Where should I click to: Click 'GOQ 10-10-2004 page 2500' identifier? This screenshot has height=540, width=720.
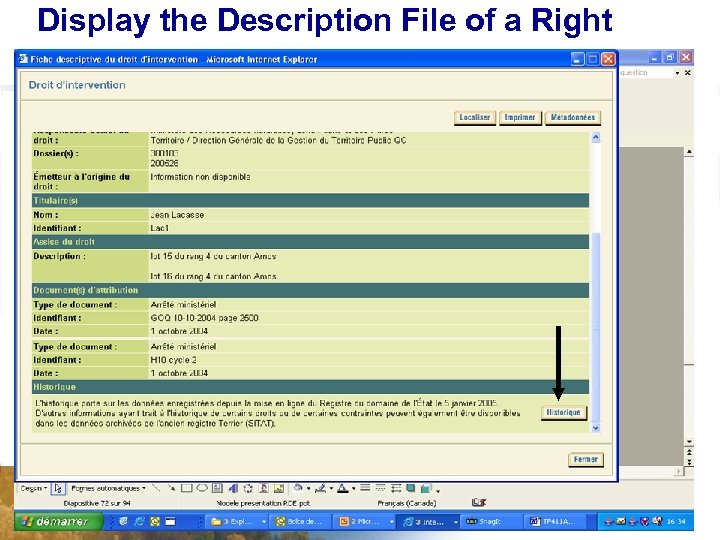click(x=204, y=318)
